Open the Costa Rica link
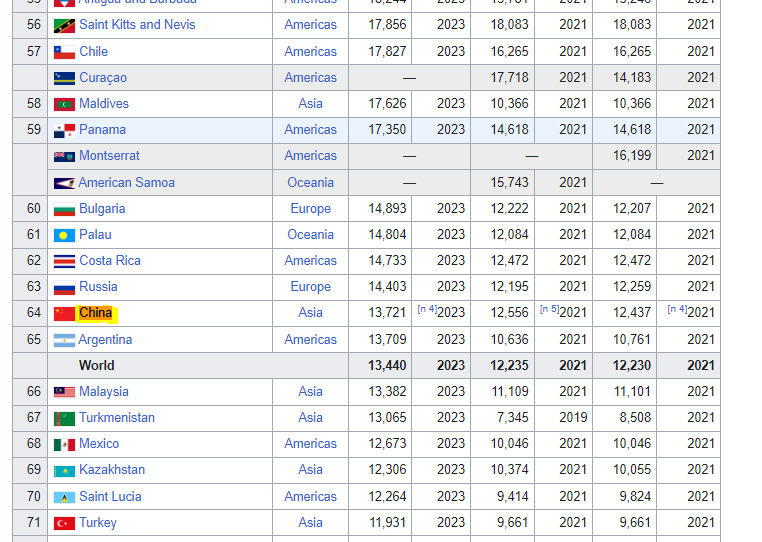762x542 pixels. tap(110, 261)
